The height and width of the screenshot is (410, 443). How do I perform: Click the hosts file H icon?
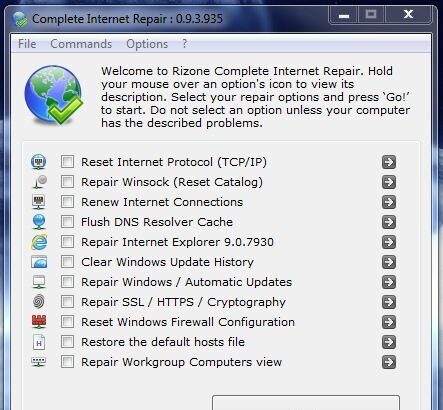[39, 342]
